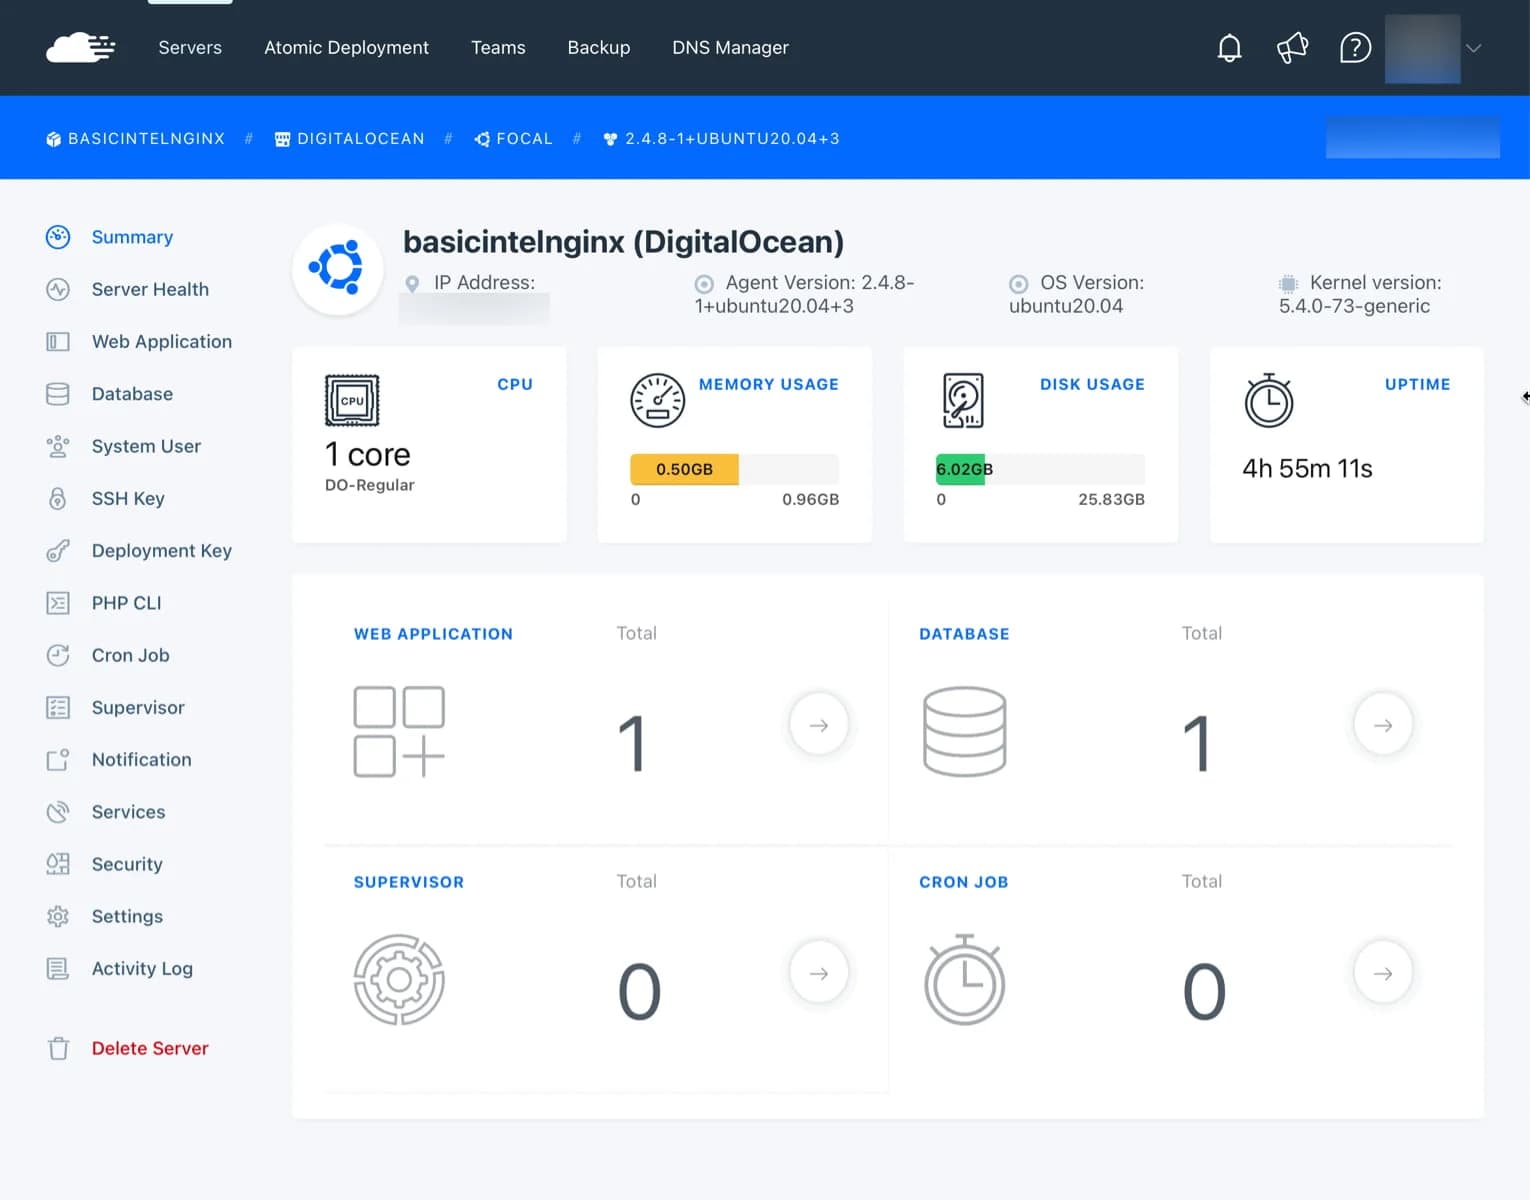
Task: Open the Activity Log
Action: coord(142,968)
